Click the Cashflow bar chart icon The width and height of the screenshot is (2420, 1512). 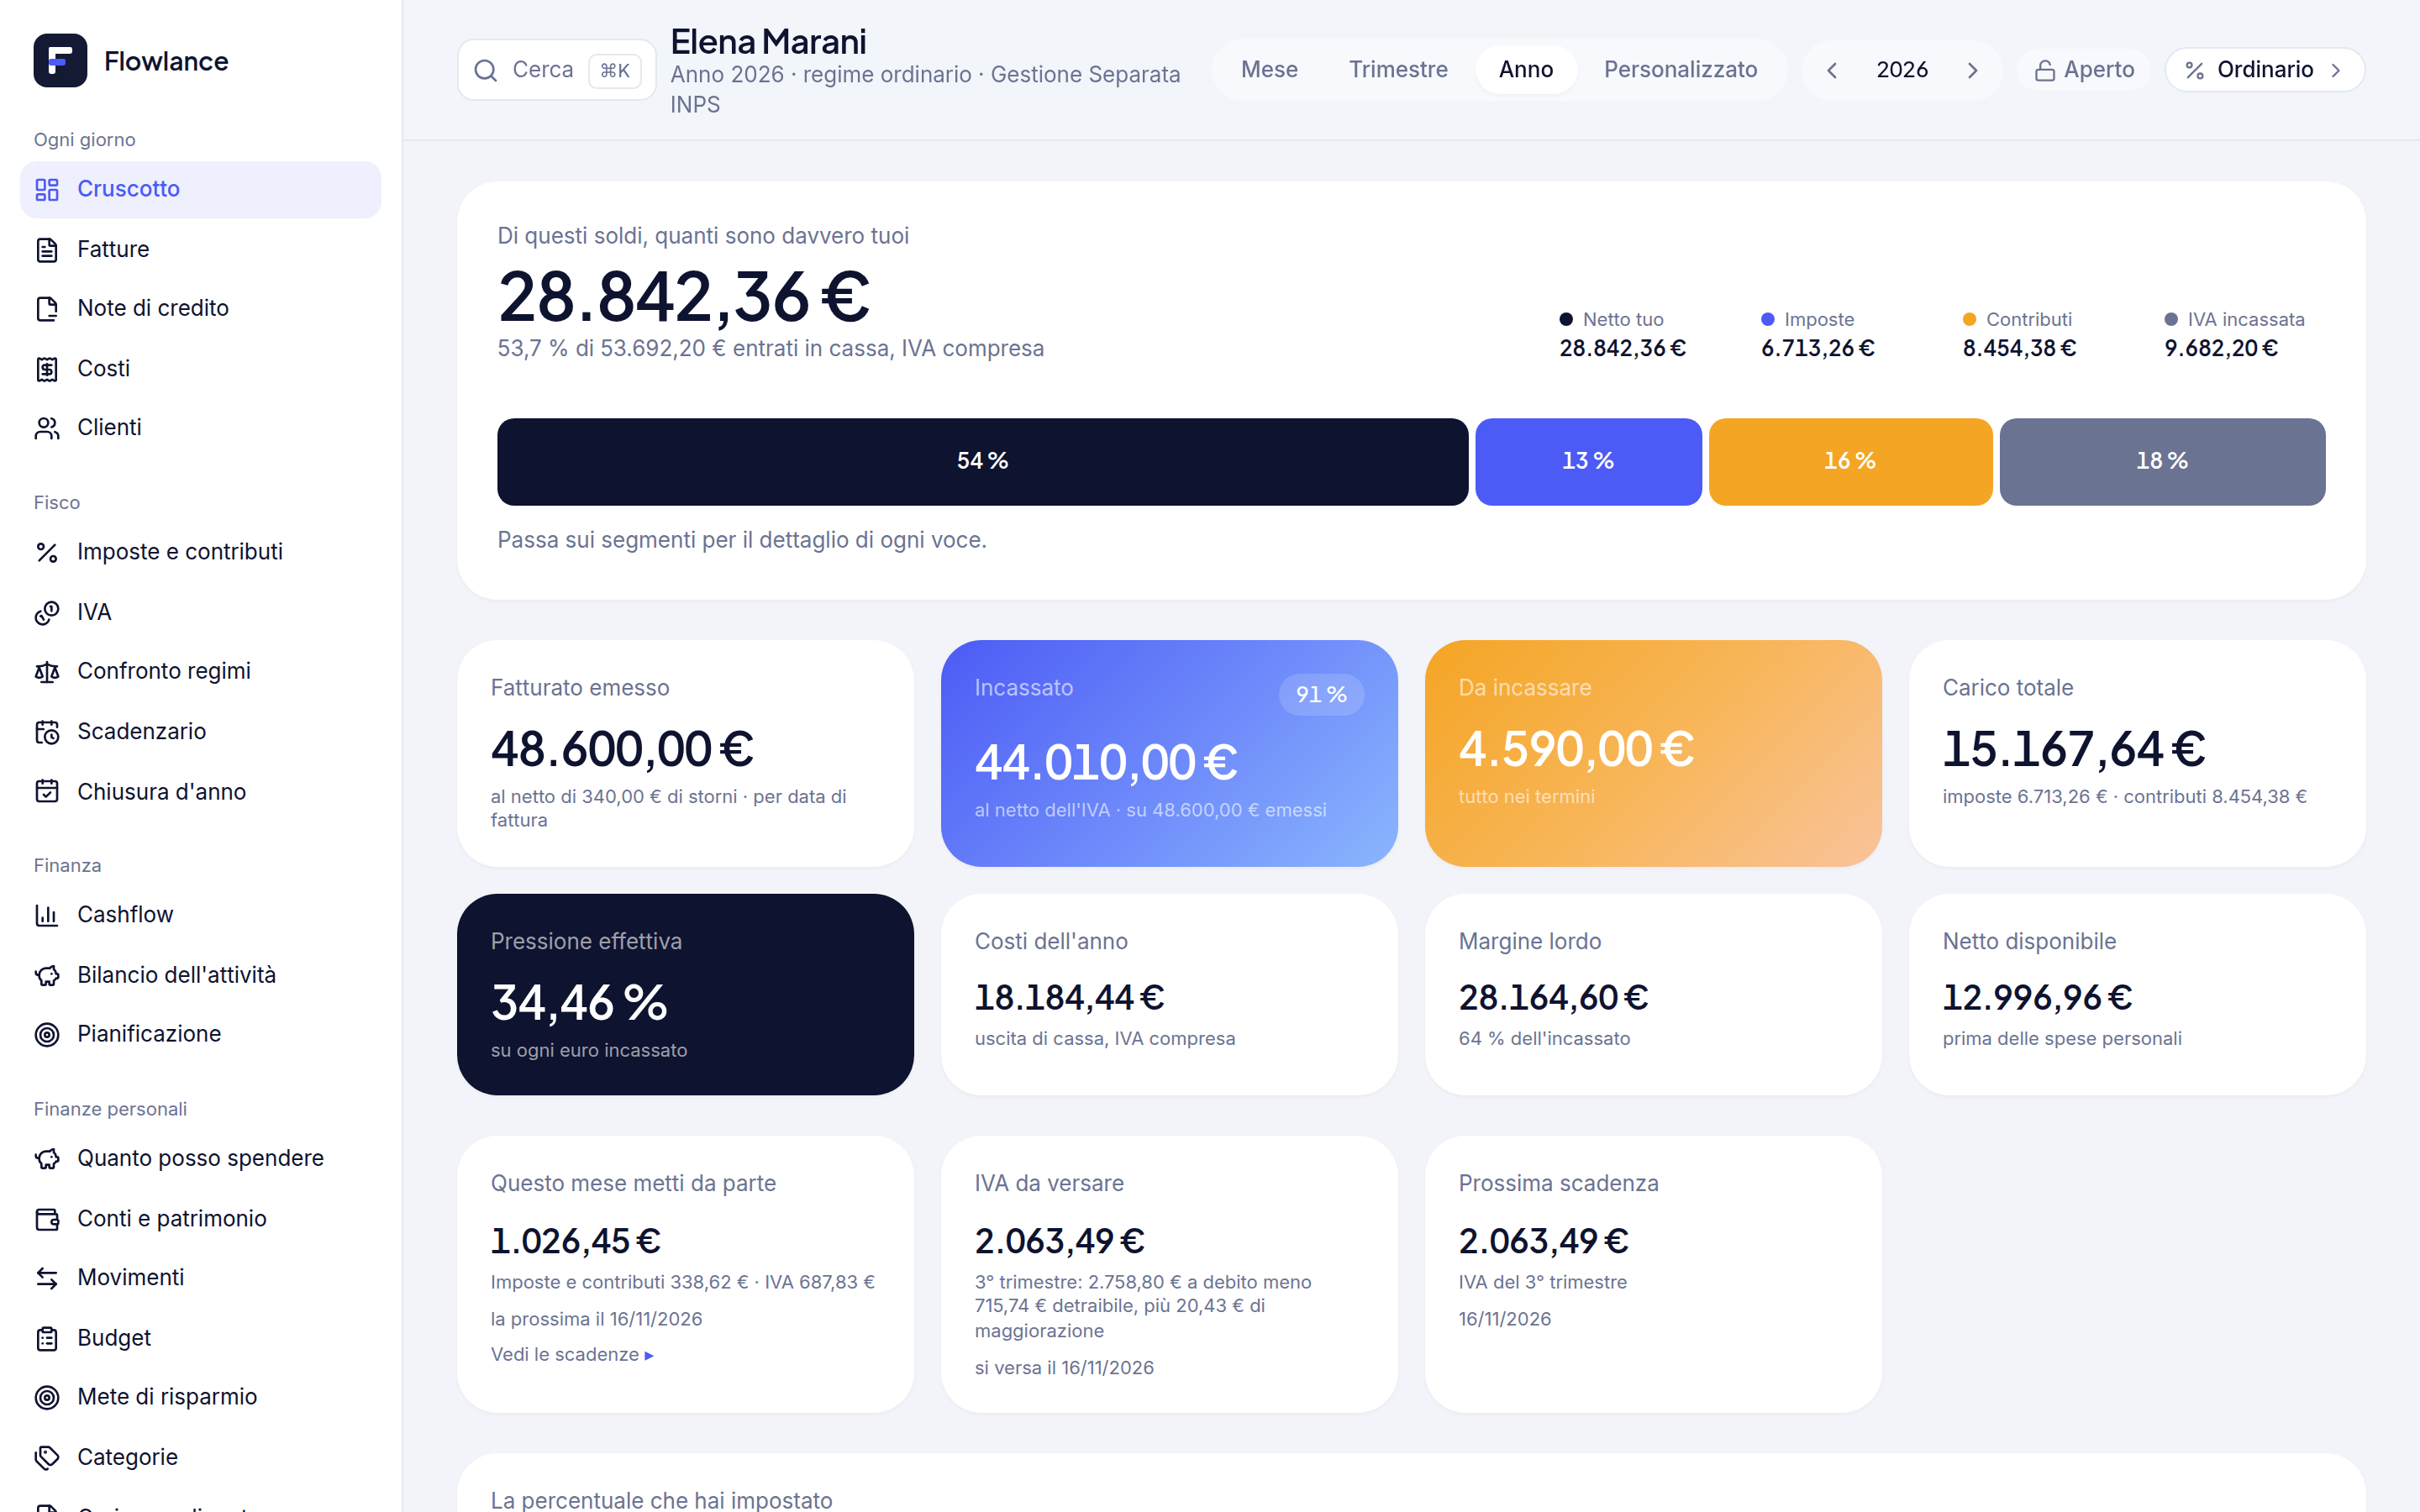(x=47, y=915)
